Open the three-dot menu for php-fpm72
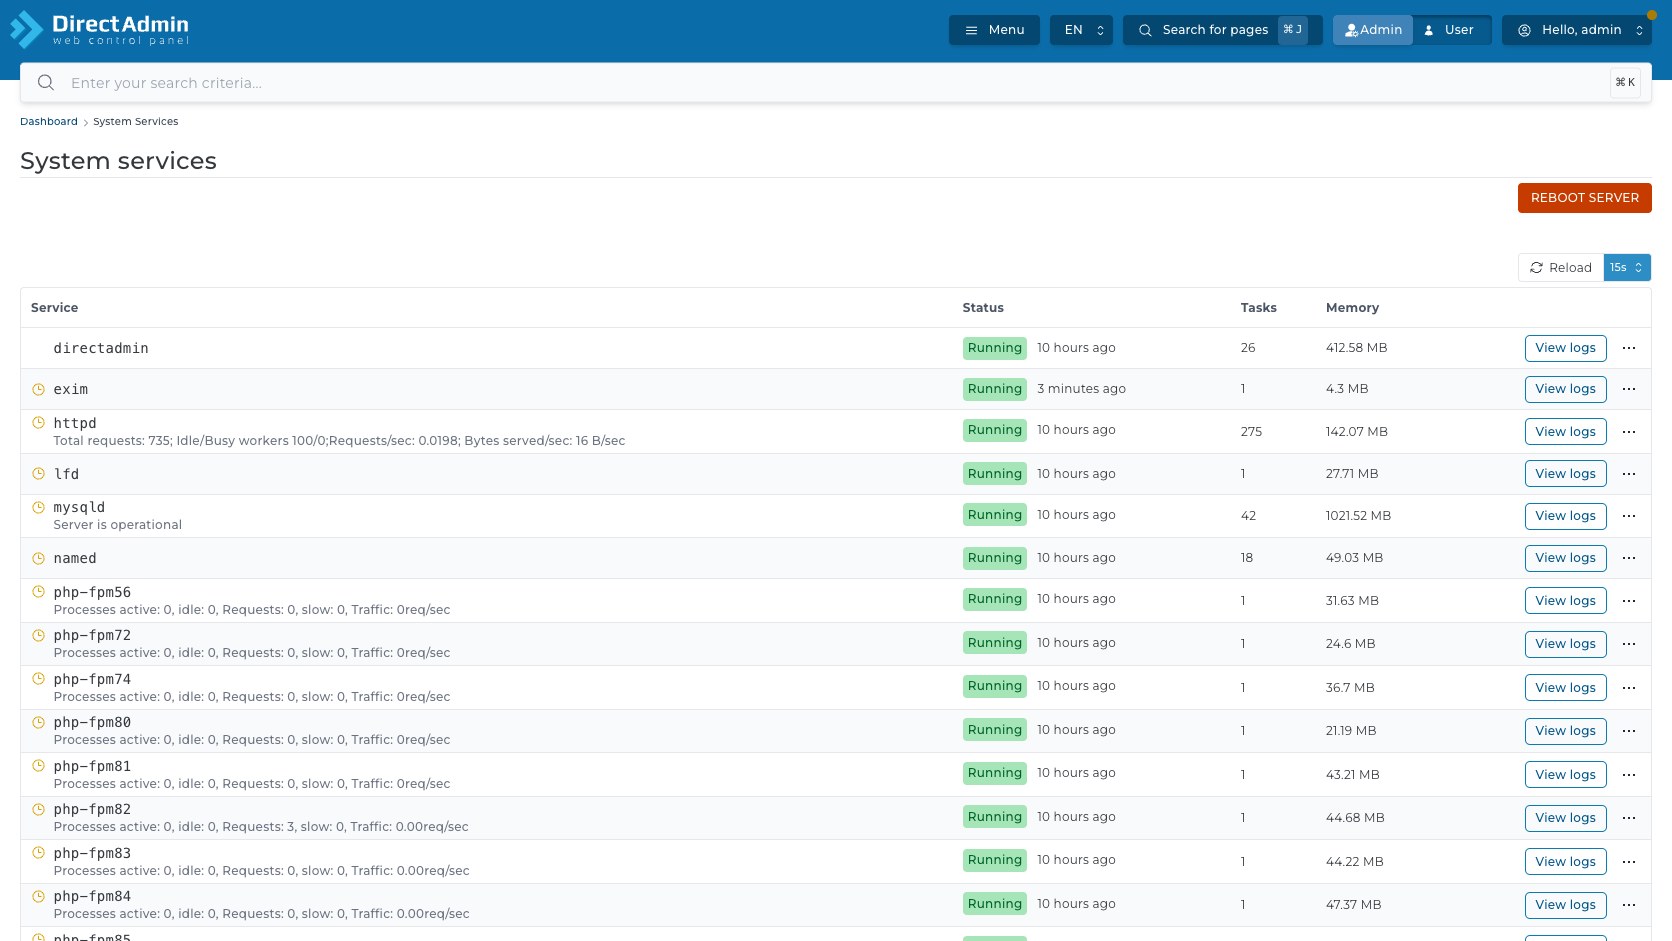Viewport: 1672px width, 941px height. pyautogui.click(x=1629, y=644)
